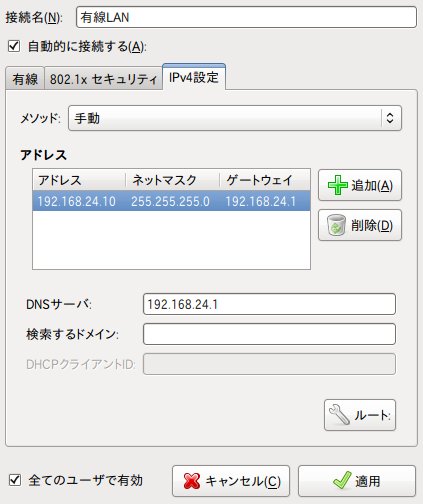Screen dimensions: 423x504
Task: Click the DNSサーバ input field
Action: point(269,304)
